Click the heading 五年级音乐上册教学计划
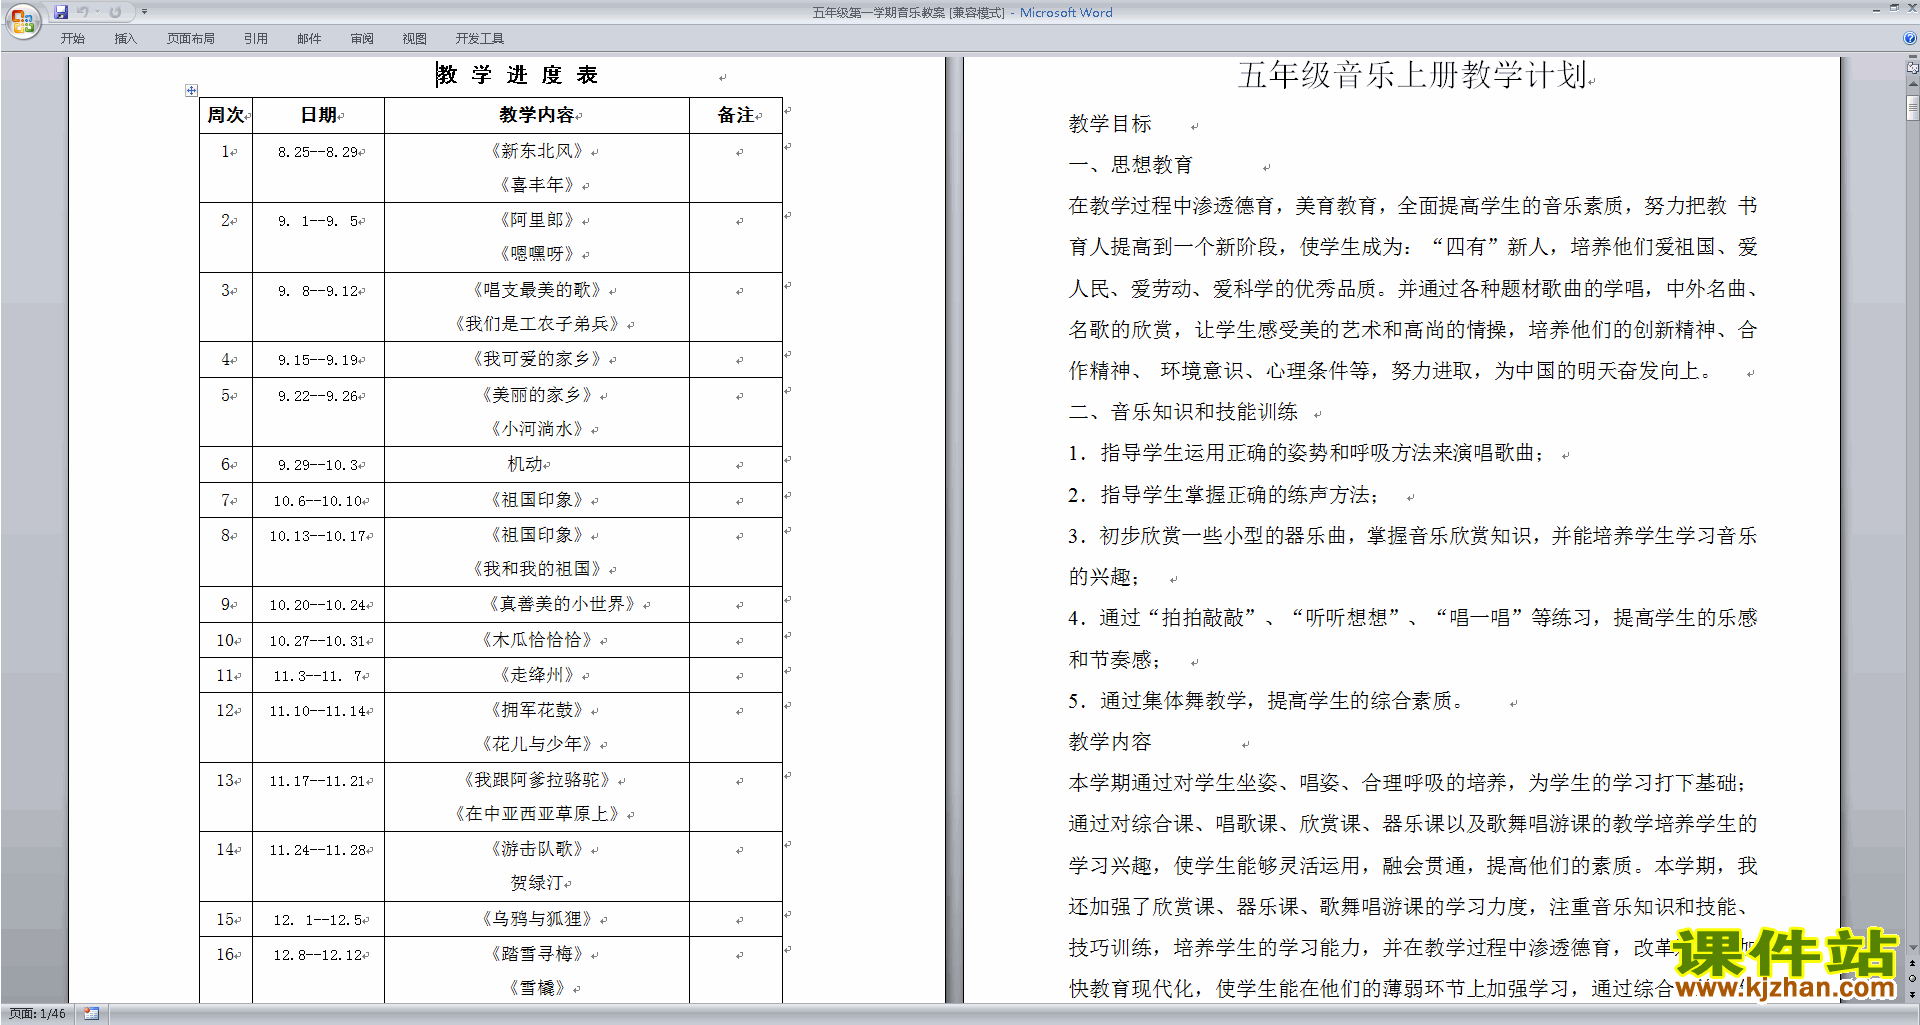Screen dimensions: 1920x1025 pyautogui.click(x=1412, y=75)
